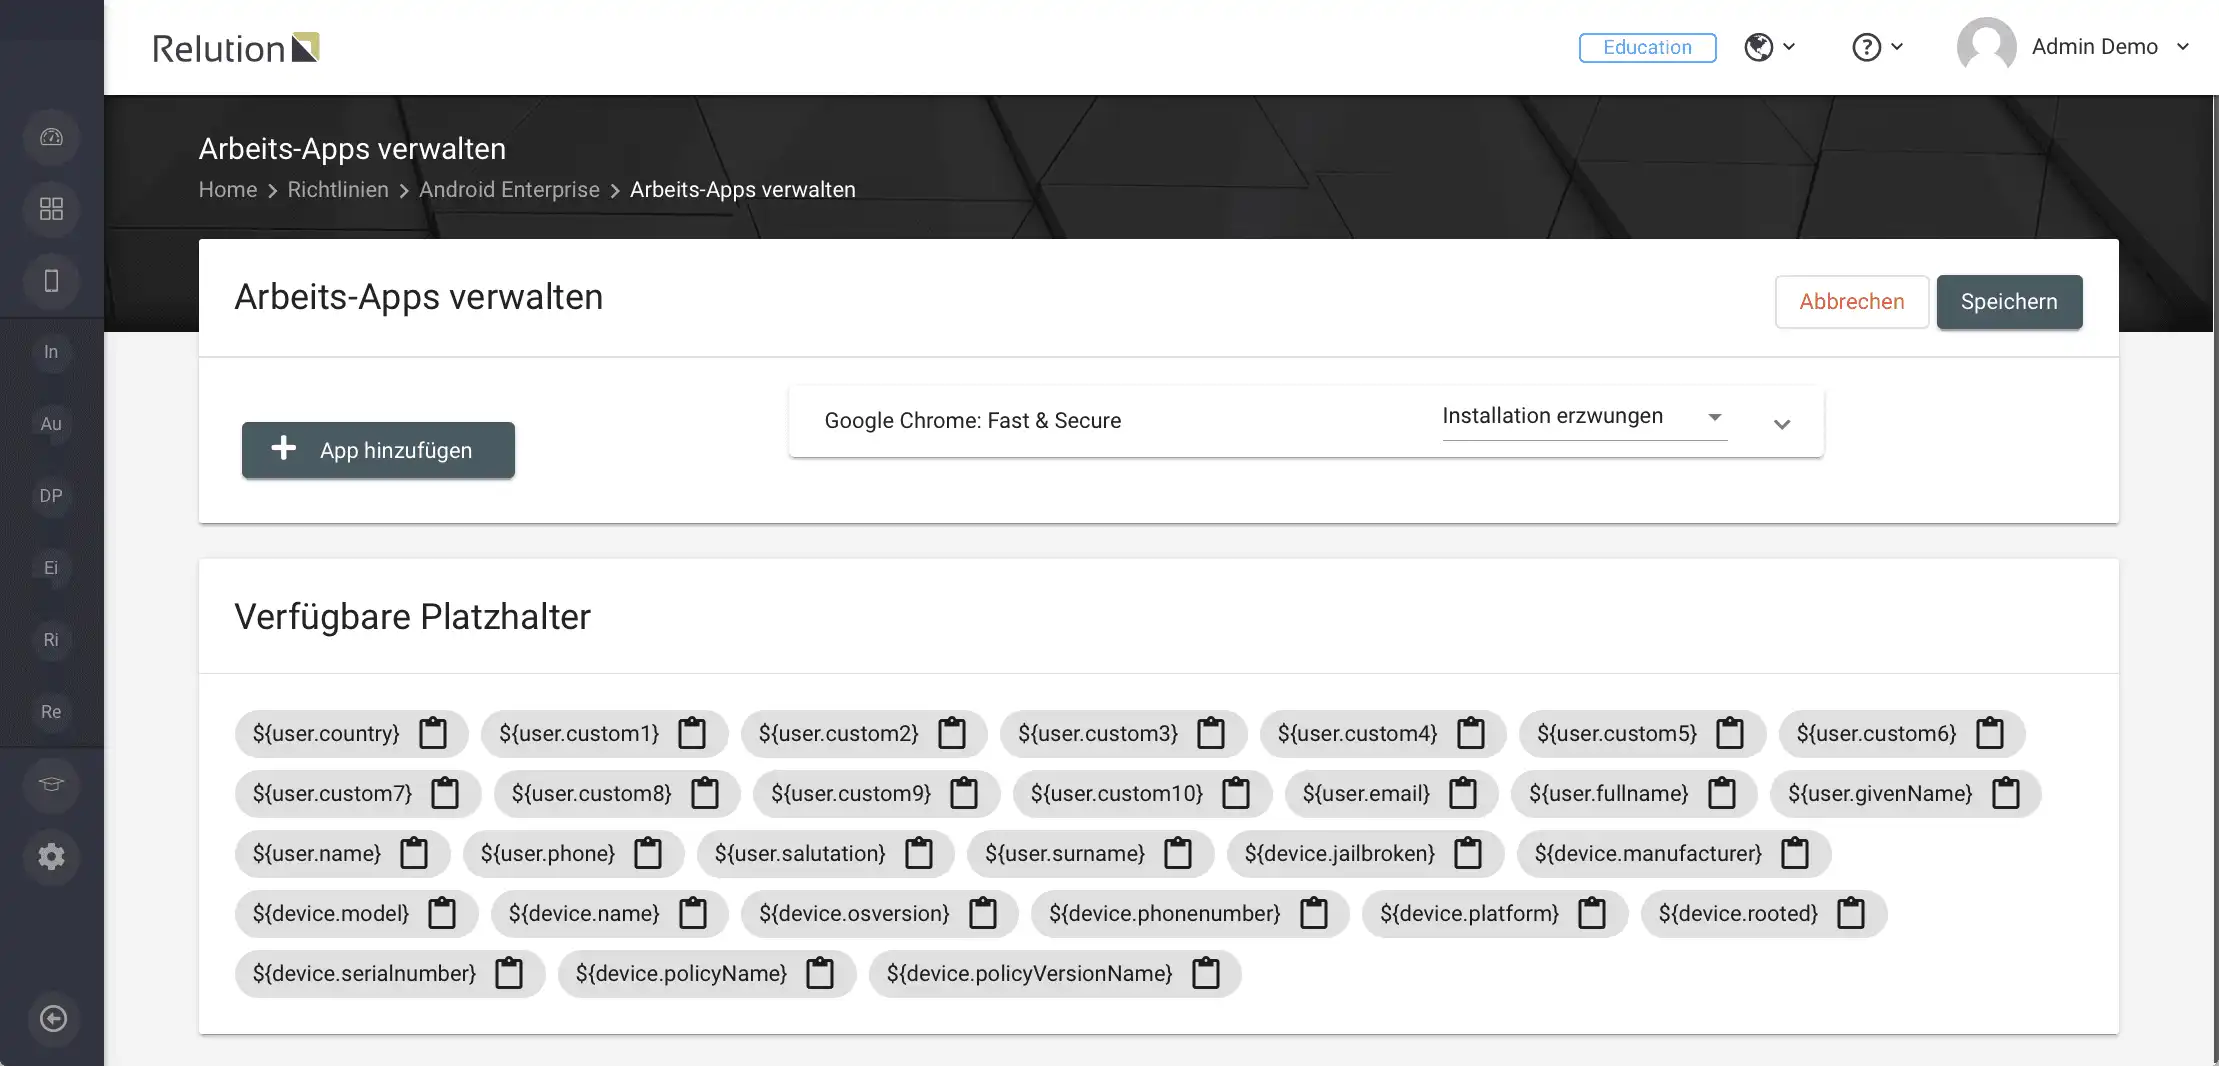Copy the ${user.country} placeholder to clipboard
2219x1066 pixels.
(x=433, y=733)
